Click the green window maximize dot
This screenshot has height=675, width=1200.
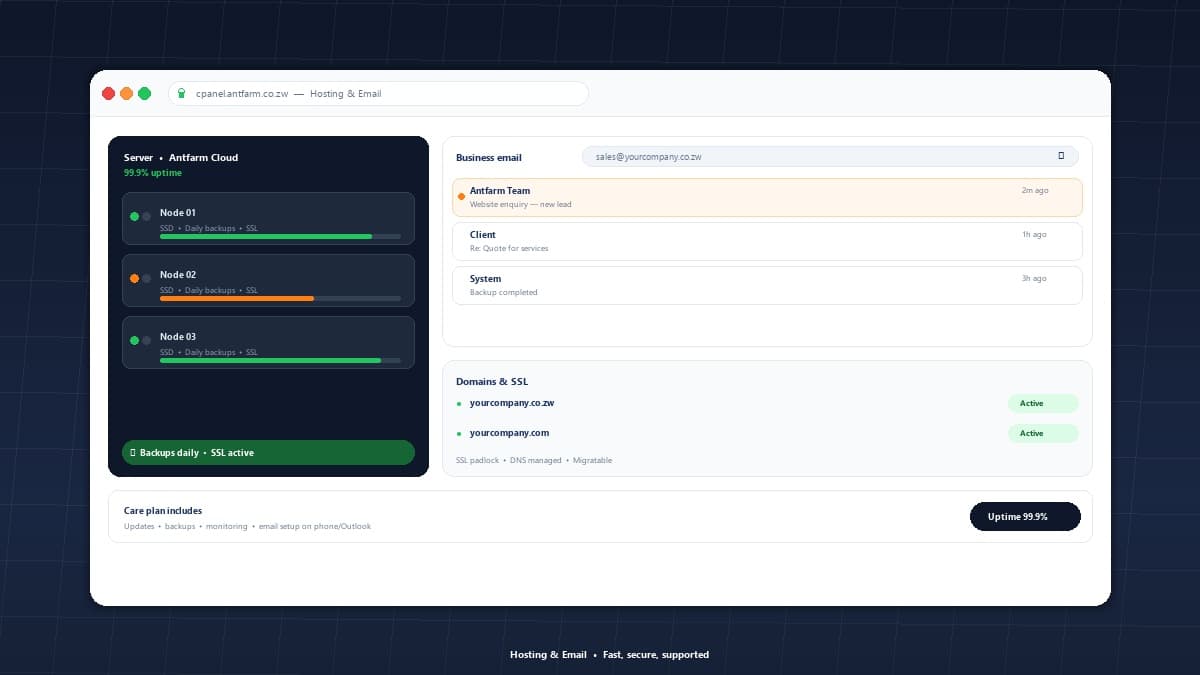pos(144,94)
